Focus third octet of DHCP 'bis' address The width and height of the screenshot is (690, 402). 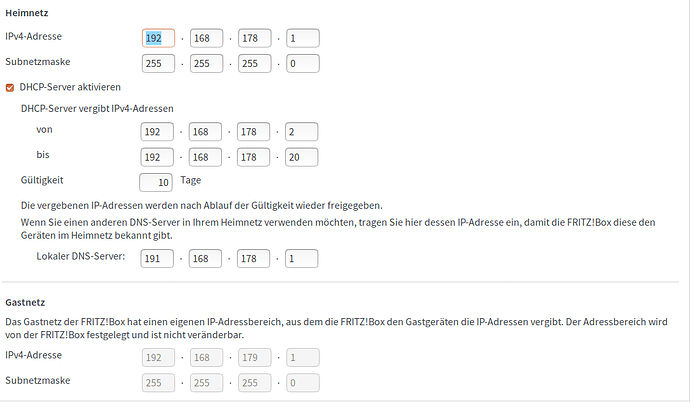point(254,156)
